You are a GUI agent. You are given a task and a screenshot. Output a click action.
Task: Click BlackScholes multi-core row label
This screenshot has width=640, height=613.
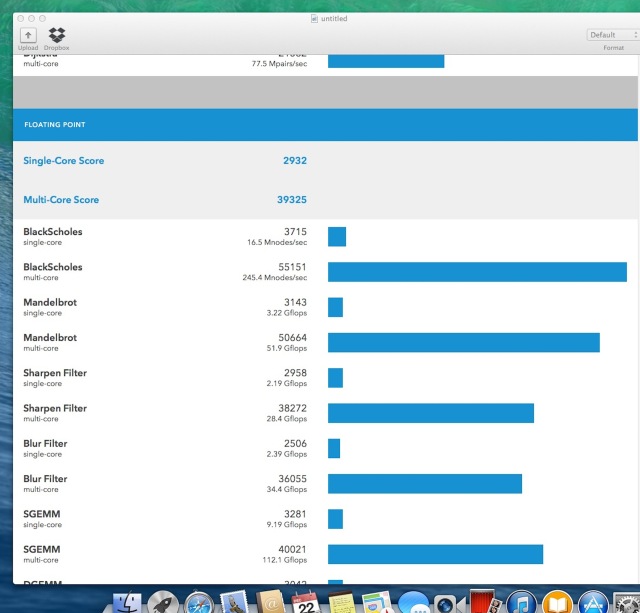[x=53, y=272]
